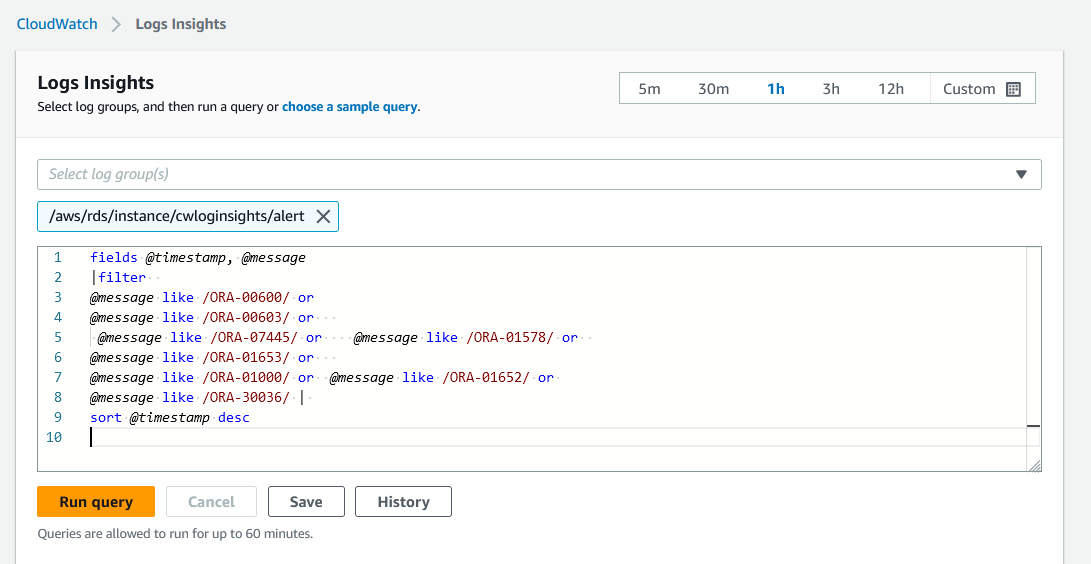
Task: Select the 30m time range
Action: [713, 89]
